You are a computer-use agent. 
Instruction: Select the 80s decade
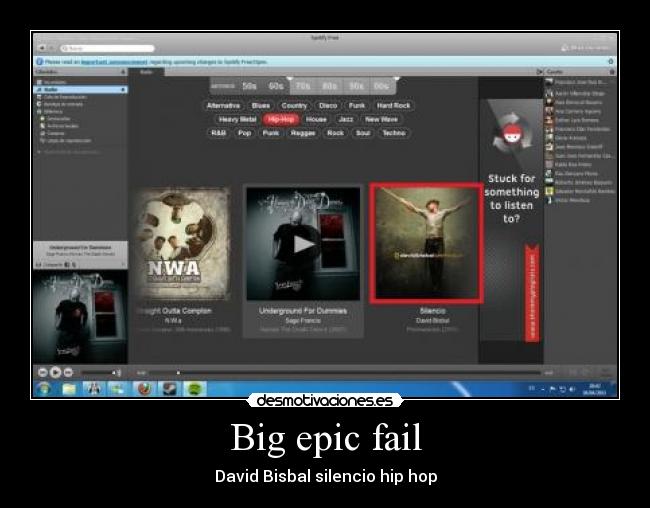coord(330,86)
